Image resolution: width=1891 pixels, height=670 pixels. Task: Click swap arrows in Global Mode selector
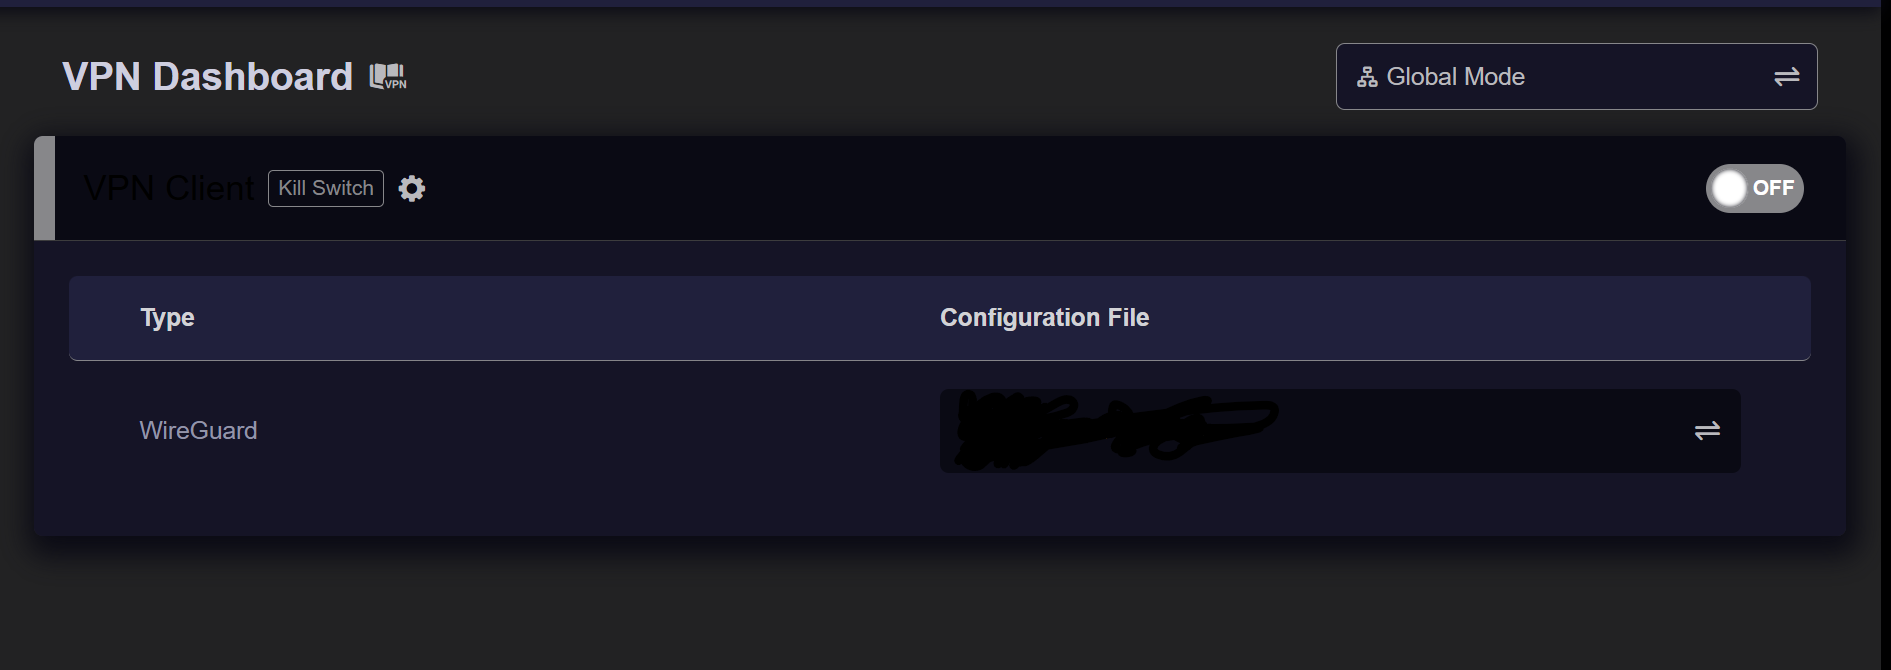[x=1786, y=77]
